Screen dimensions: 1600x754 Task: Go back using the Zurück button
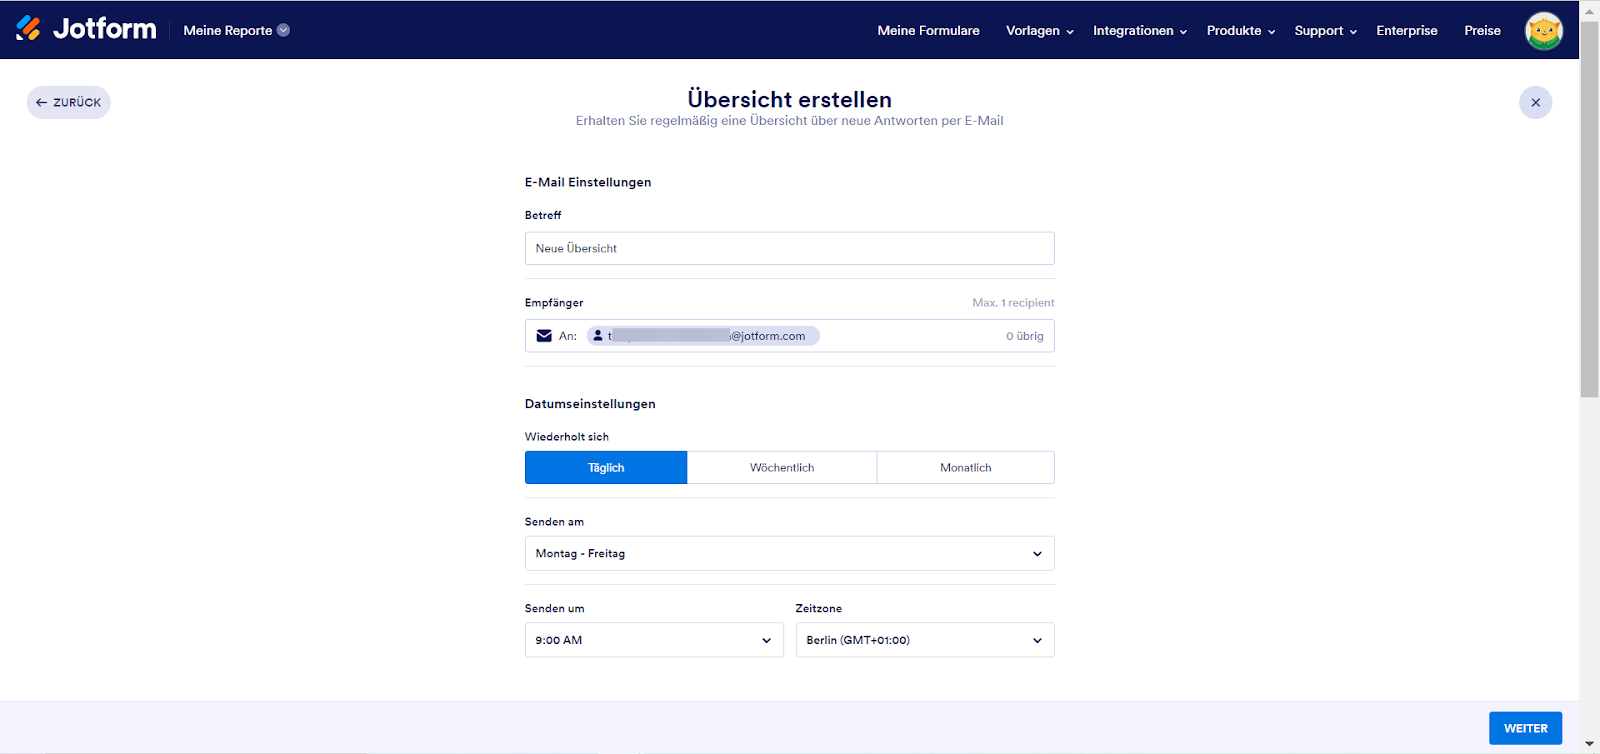[69, 103]
